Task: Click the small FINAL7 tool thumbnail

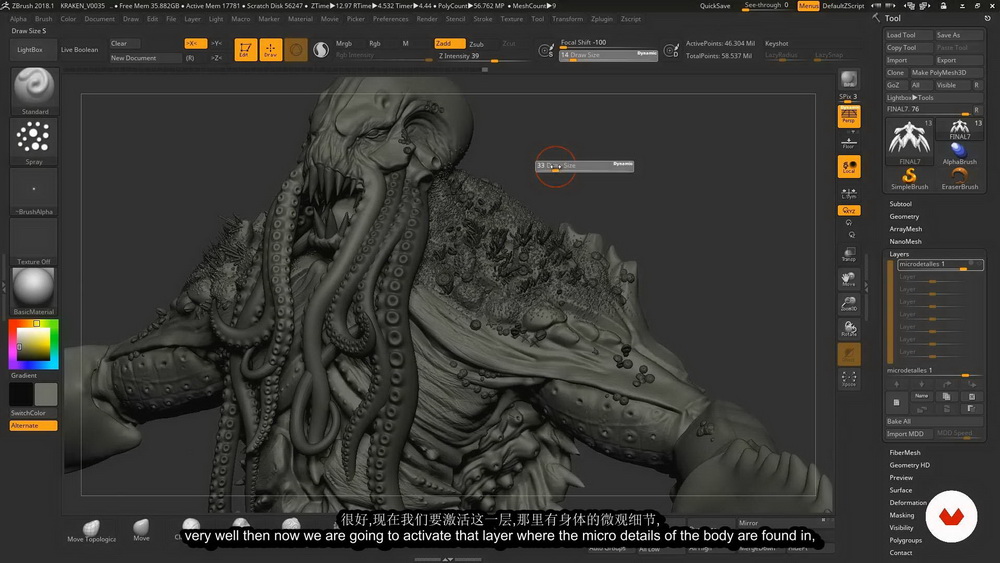Action: point(959,129)
